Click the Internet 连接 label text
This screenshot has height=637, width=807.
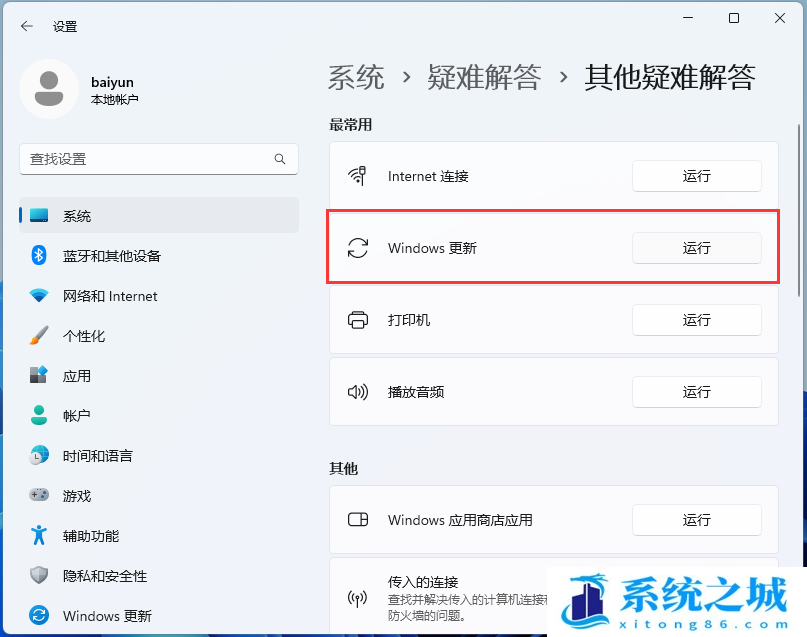click(428, 176)
